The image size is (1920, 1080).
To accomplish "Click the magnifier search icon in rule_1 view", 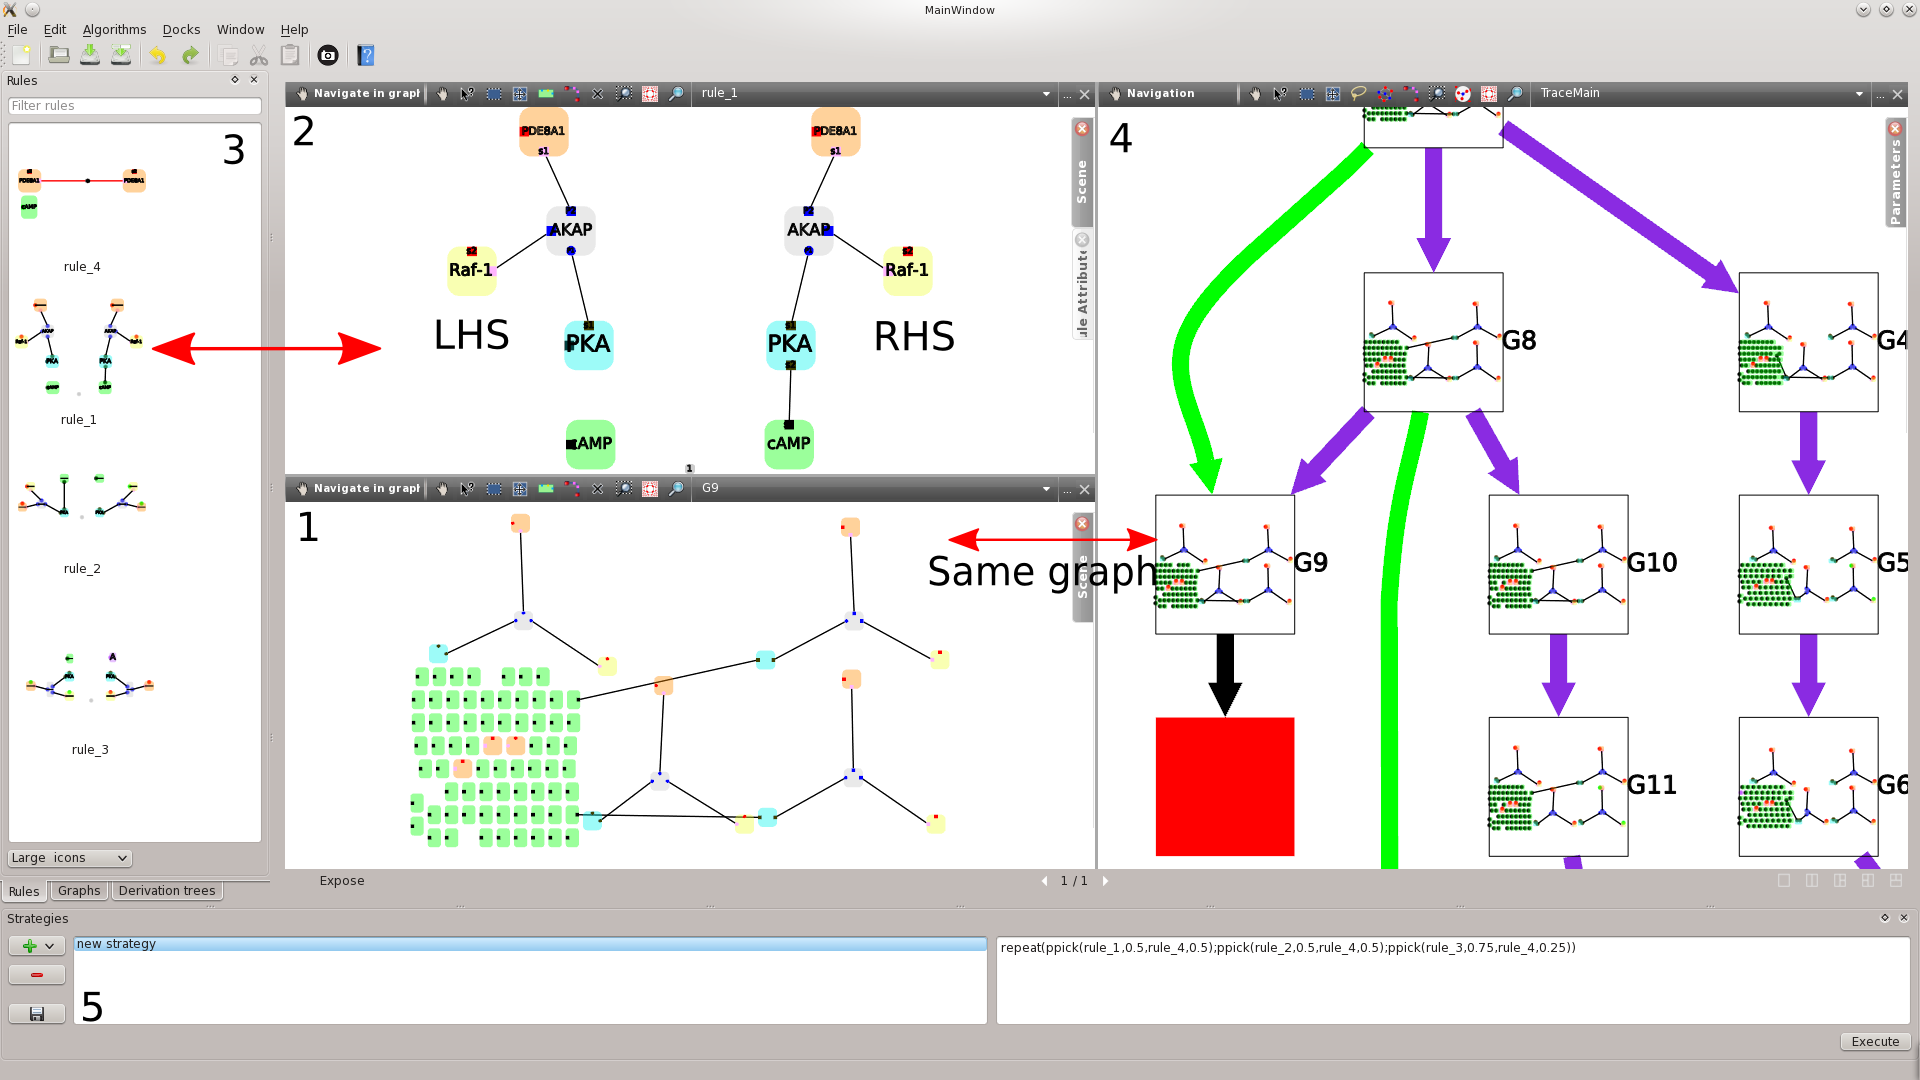I will point(676,94).
